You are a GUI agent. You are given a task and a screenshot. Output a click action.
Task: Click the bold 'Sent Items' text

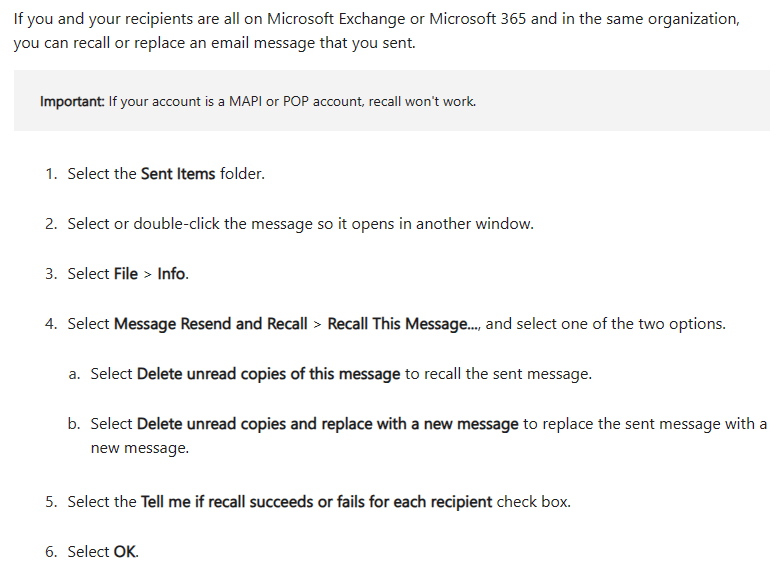(x=178, y=174)
